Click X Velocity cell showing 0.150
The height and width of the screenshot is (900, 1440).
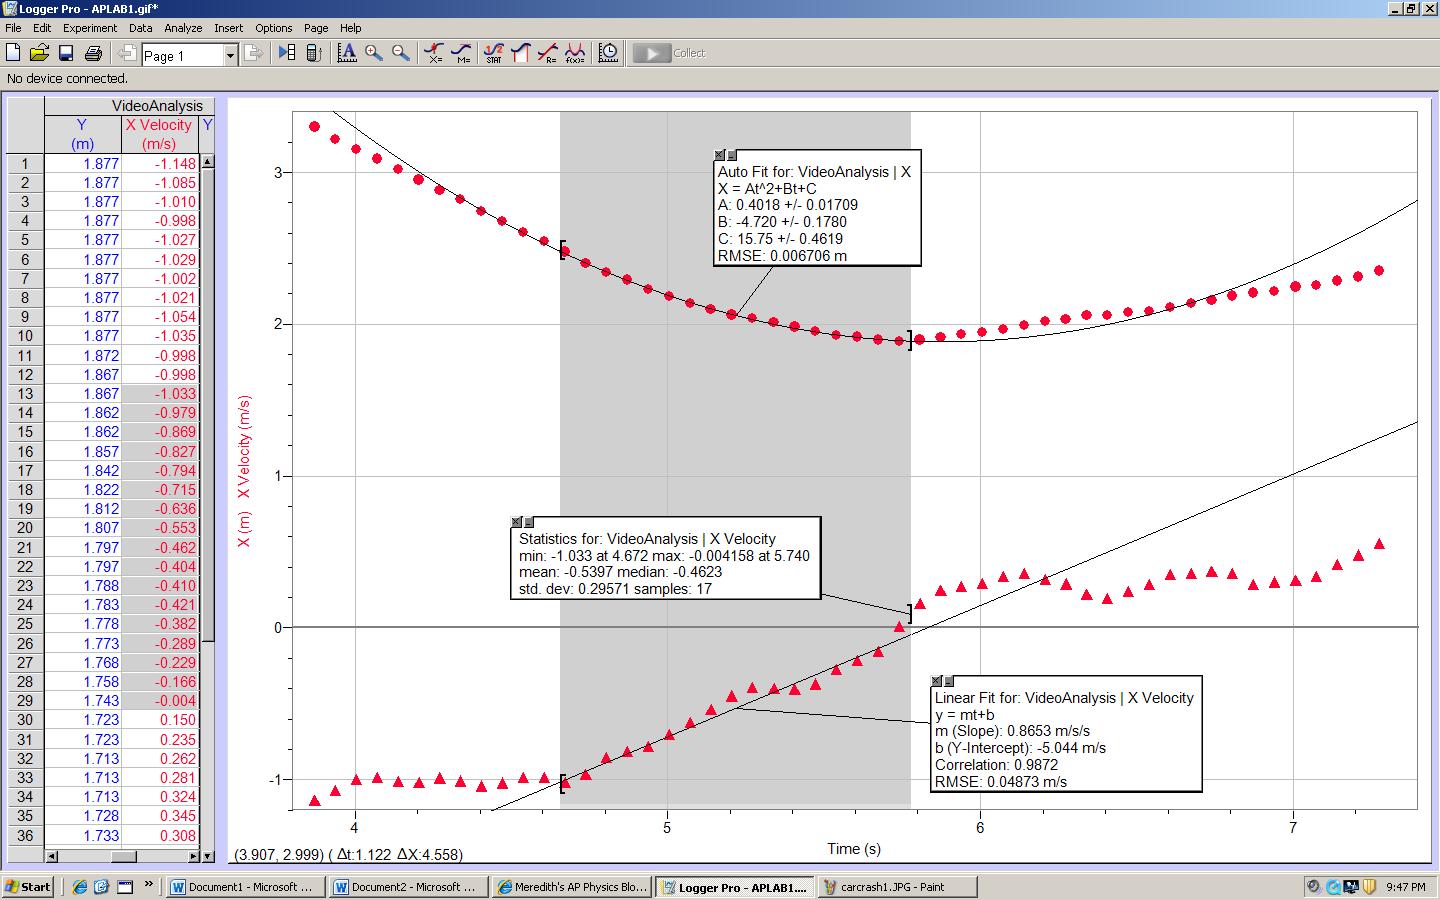pos(160,720)
